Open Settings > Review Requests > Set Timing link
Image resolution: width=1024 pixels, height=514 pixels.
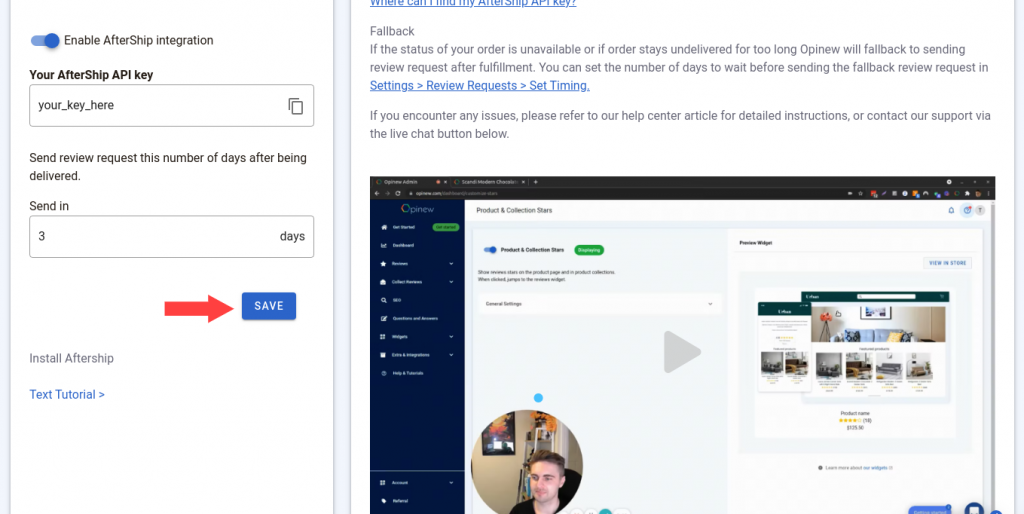tap(479, 86)
